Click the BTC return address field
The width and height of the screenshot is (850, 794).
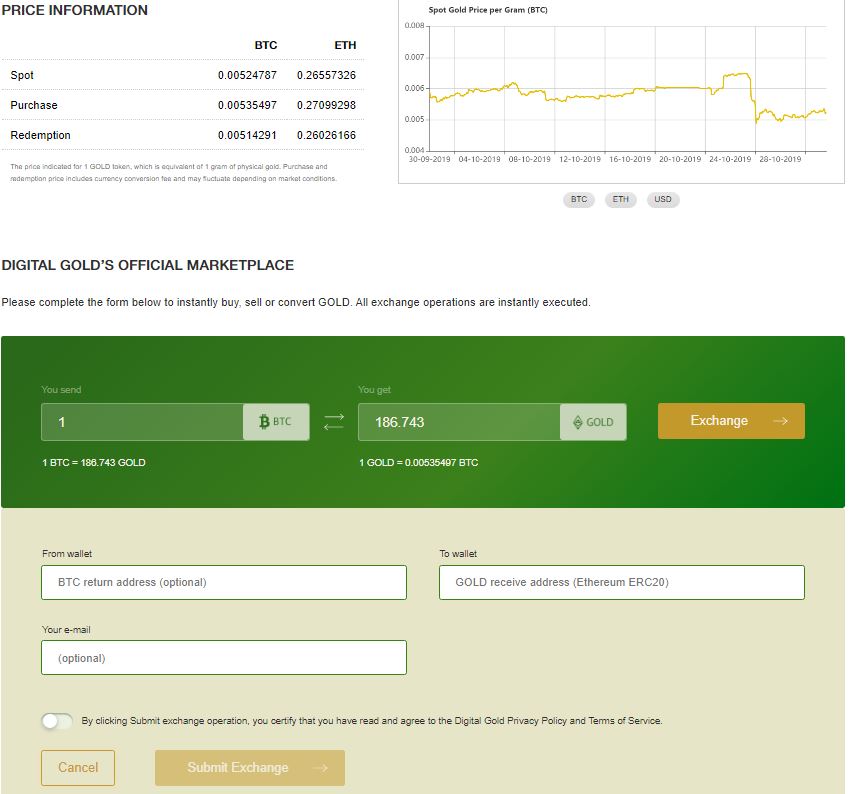point(224,582)
